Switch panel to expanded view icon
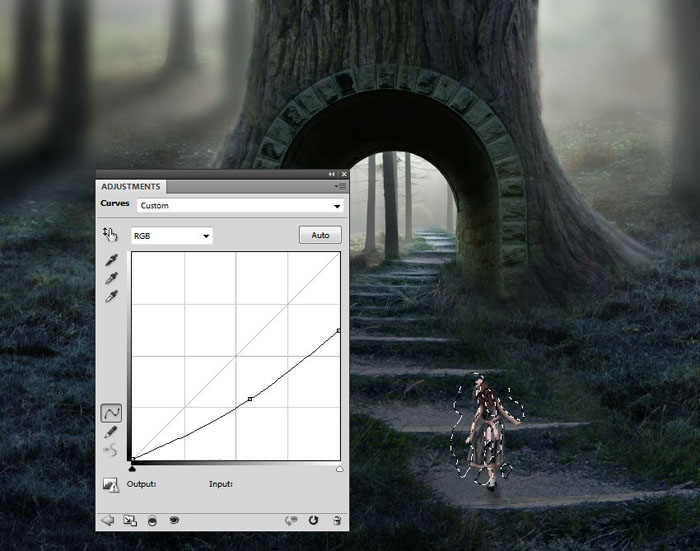 click(130, 521)
